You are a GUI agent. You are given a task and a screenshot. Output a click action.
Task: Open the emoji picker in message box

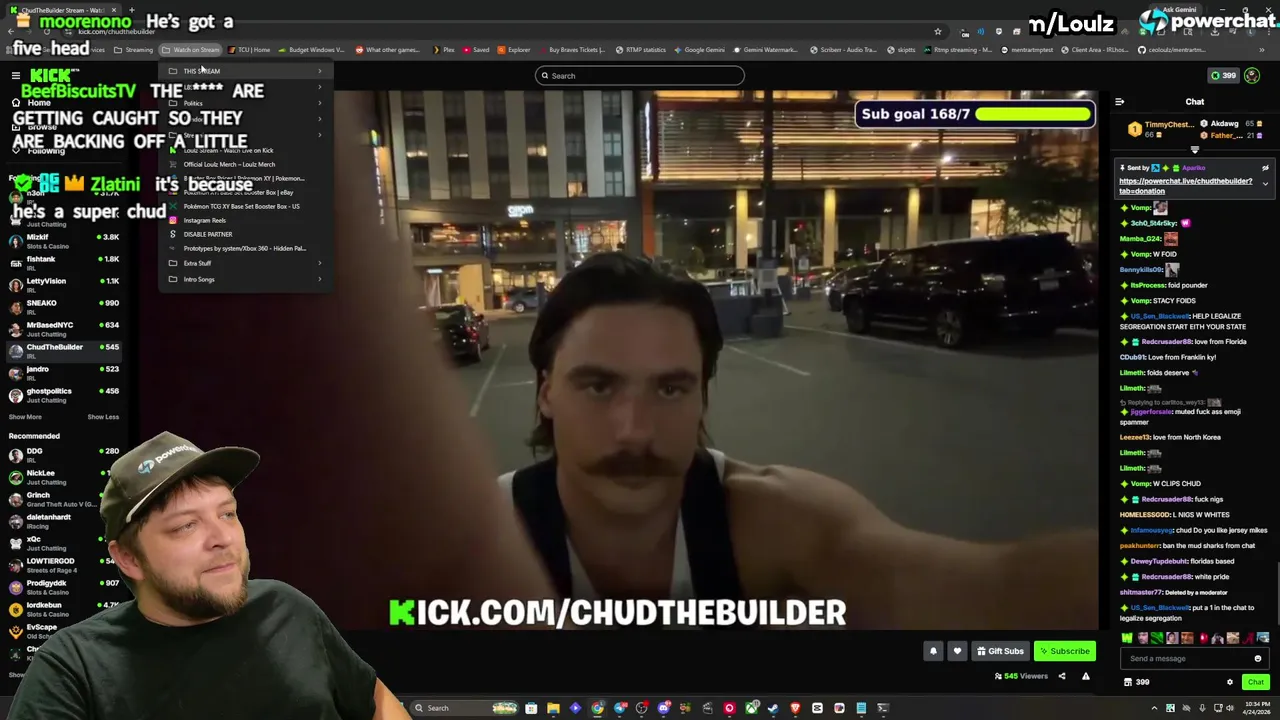[x=1257, y=659]
